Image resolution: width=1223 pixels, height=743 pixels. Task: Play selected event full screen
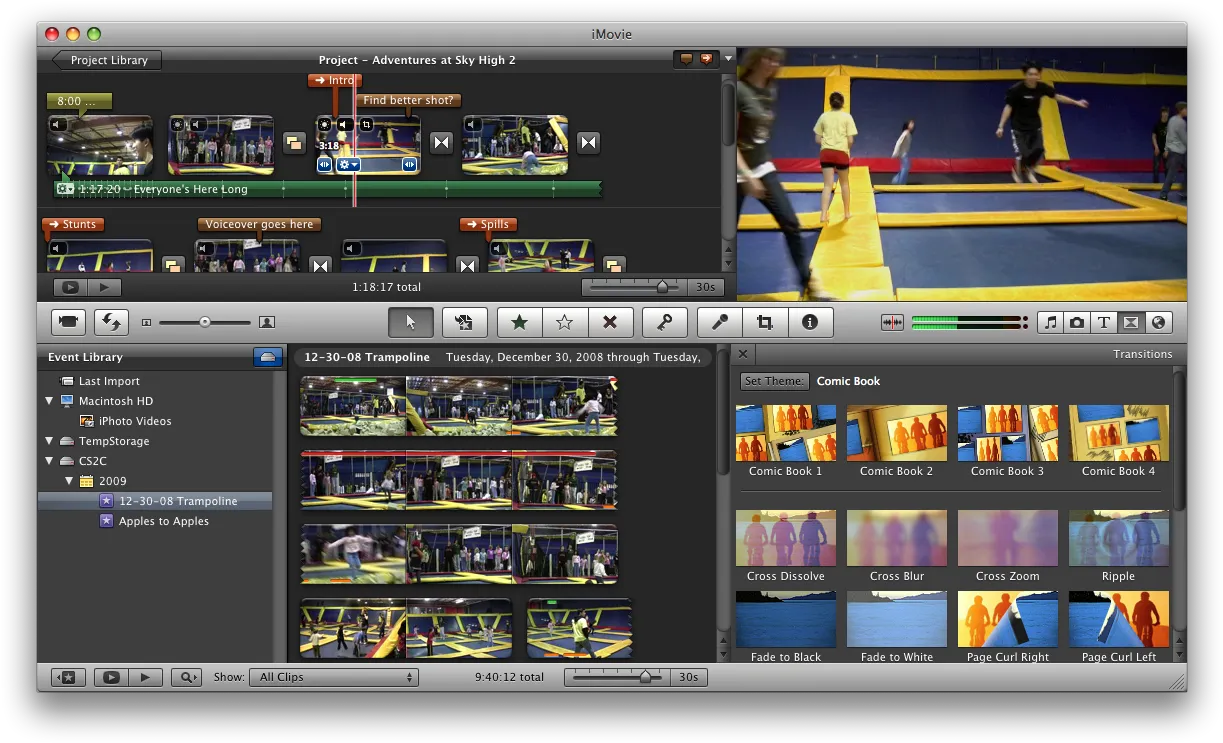point(111,677)
